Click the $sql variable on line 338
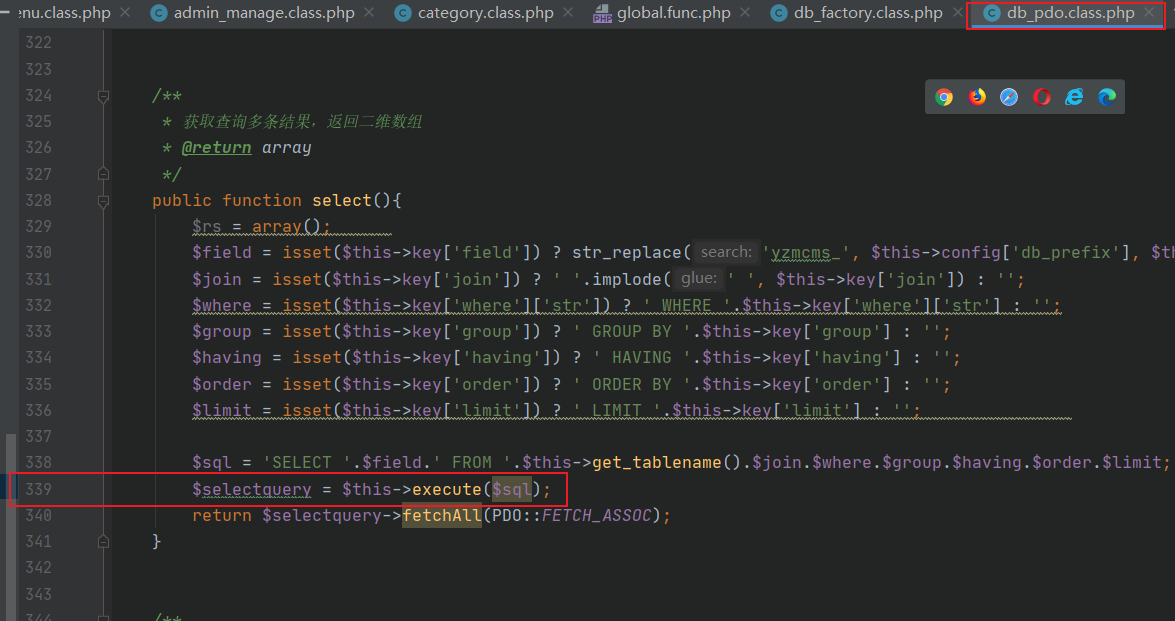The image size is (1175, 621). point(212,463)
